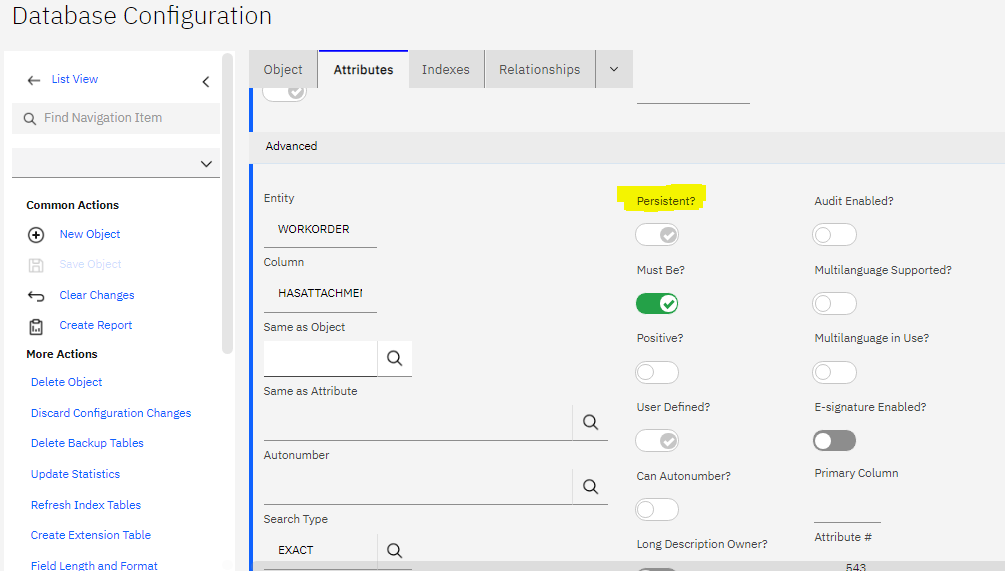This screenshot has height=571, width=1005.
Task: Open Create Extension Table
Action: [91, 535]
